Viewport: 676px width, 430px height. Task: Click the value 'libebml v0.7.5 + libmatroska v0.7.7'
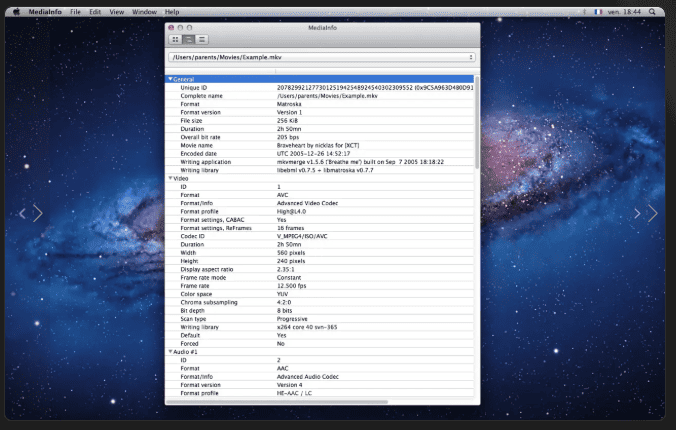tap(325, 170)
